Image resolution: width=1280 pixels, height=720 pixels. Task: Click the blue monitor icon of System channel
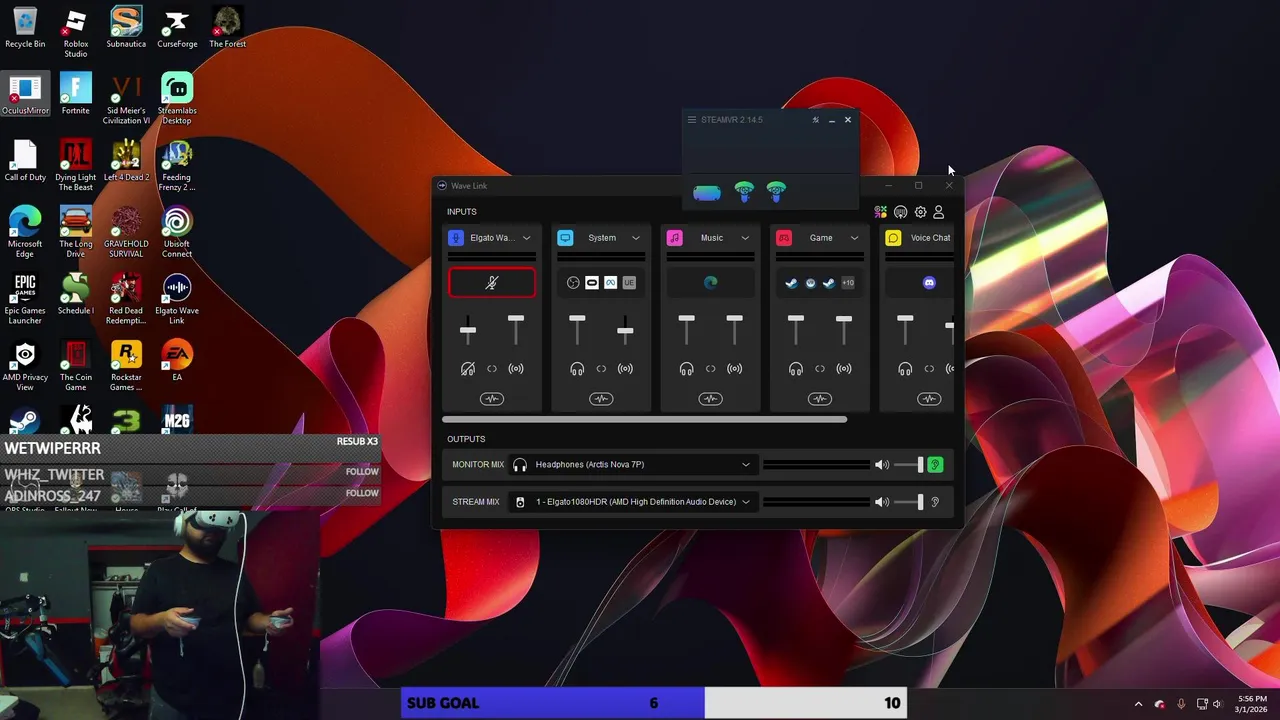[565, 238]
